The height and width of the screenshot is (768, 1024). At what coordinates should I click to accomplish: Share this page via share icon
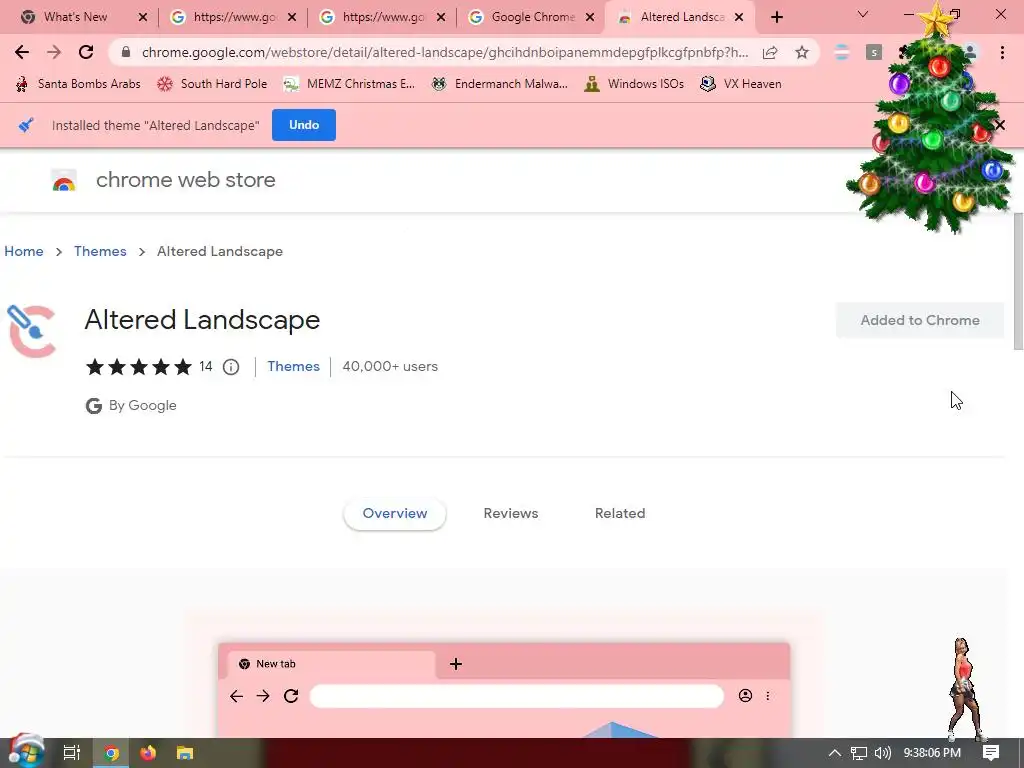[770, 53]
